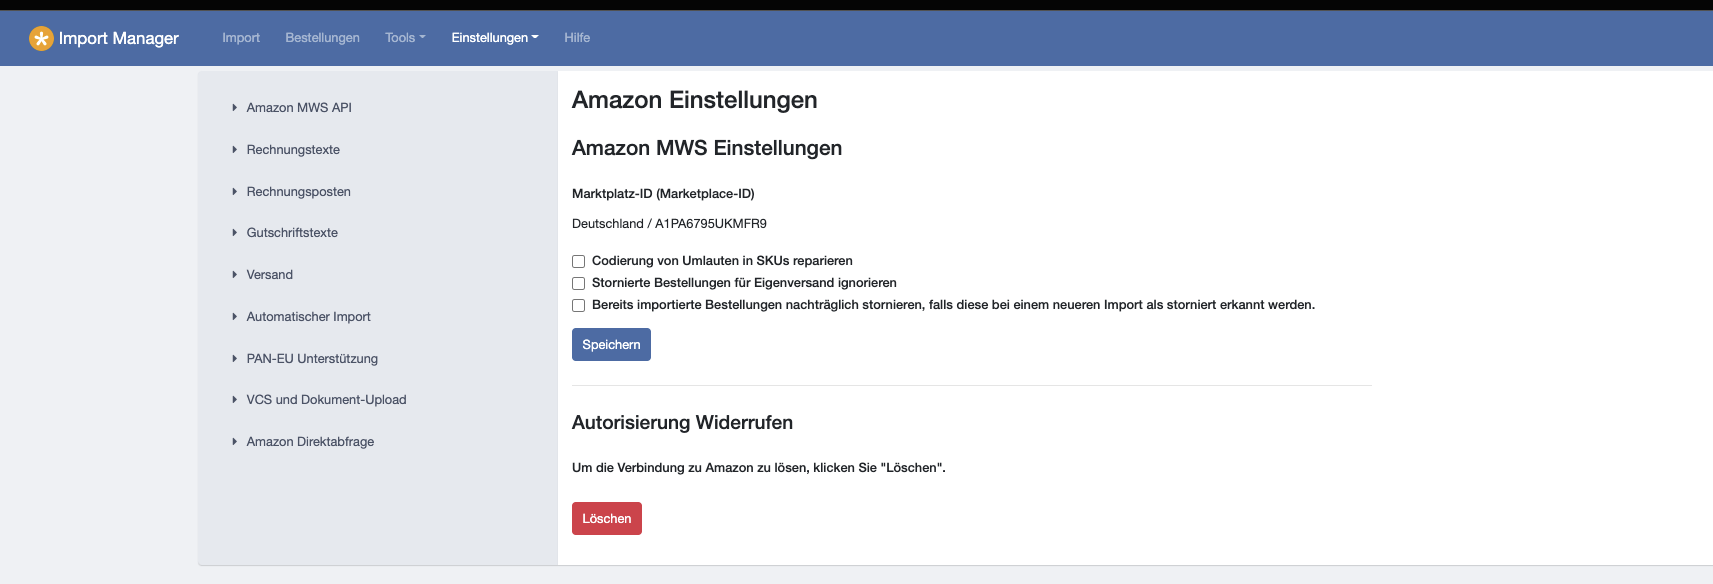Open the Einstellungen dropdown menu
This screenshot has width=1713, height=584.
point(494,38)
